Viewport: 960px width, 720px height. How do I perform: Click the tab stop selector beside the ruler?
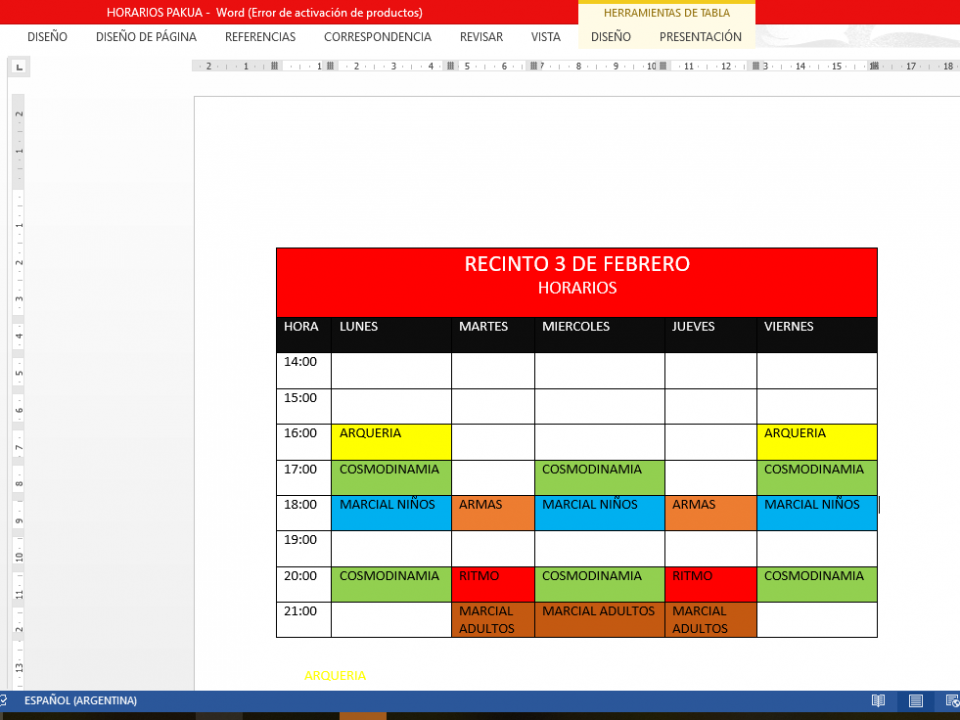[x=20, y=67]
